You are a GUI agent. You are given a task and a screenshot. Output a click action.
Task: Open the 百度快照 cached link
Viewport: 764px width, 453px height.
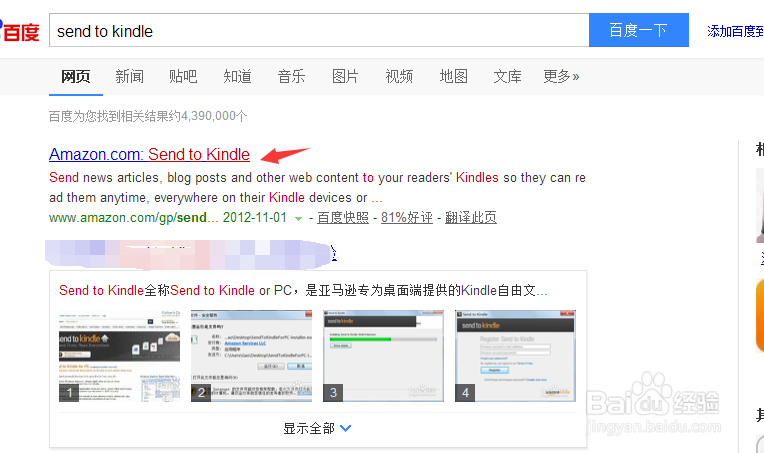pos(343,217)
